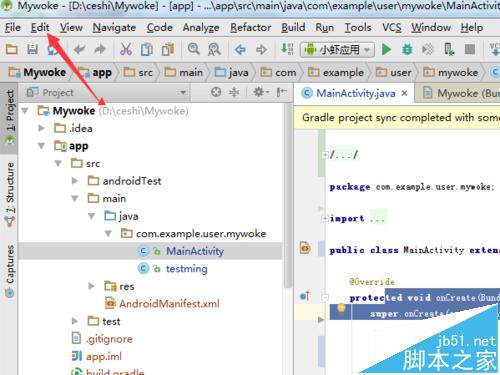
Task: Open the VCS menu
Action: [x=392, y=27]
